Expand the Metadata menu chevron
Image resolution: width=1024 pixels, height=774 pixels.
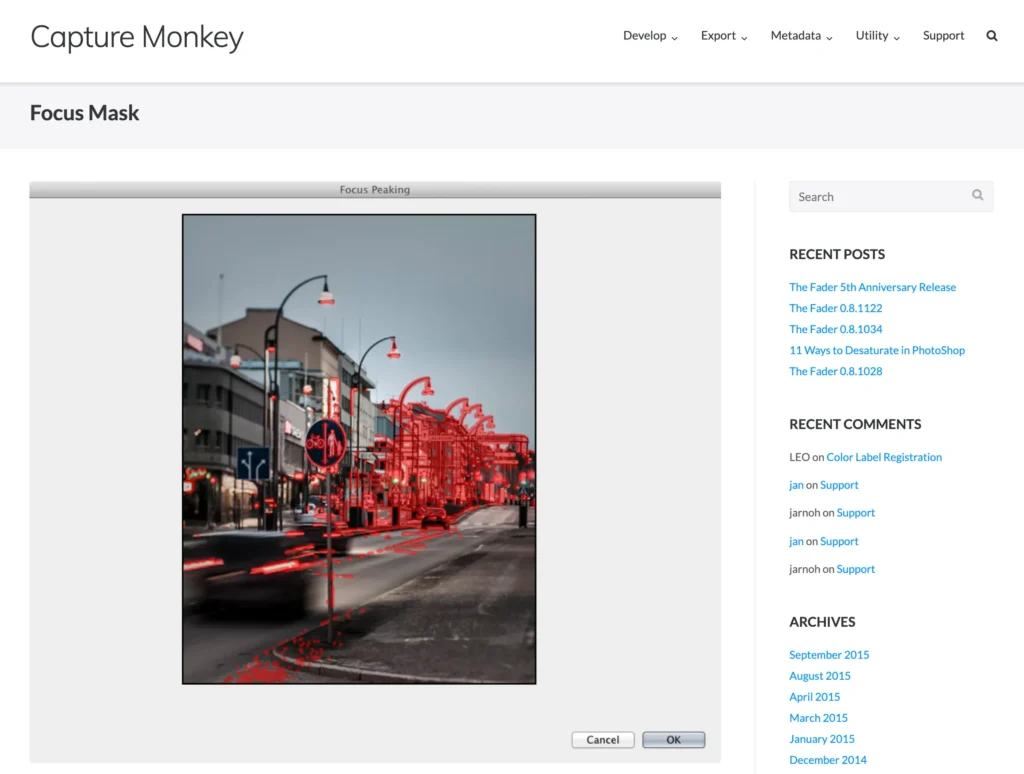click(x=829, y=39)
